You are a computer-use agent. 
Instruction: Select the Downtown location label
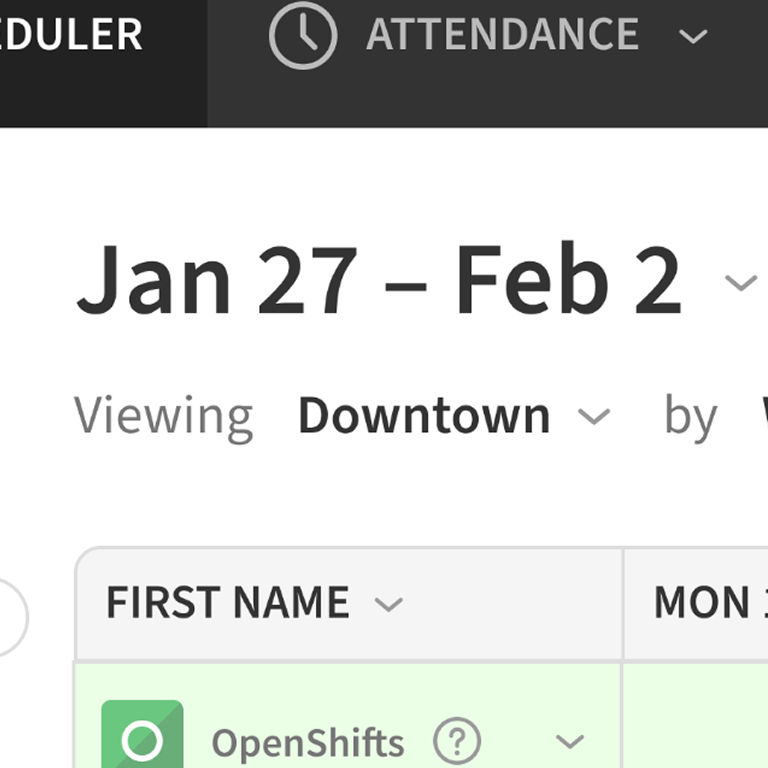coord(424,416)
